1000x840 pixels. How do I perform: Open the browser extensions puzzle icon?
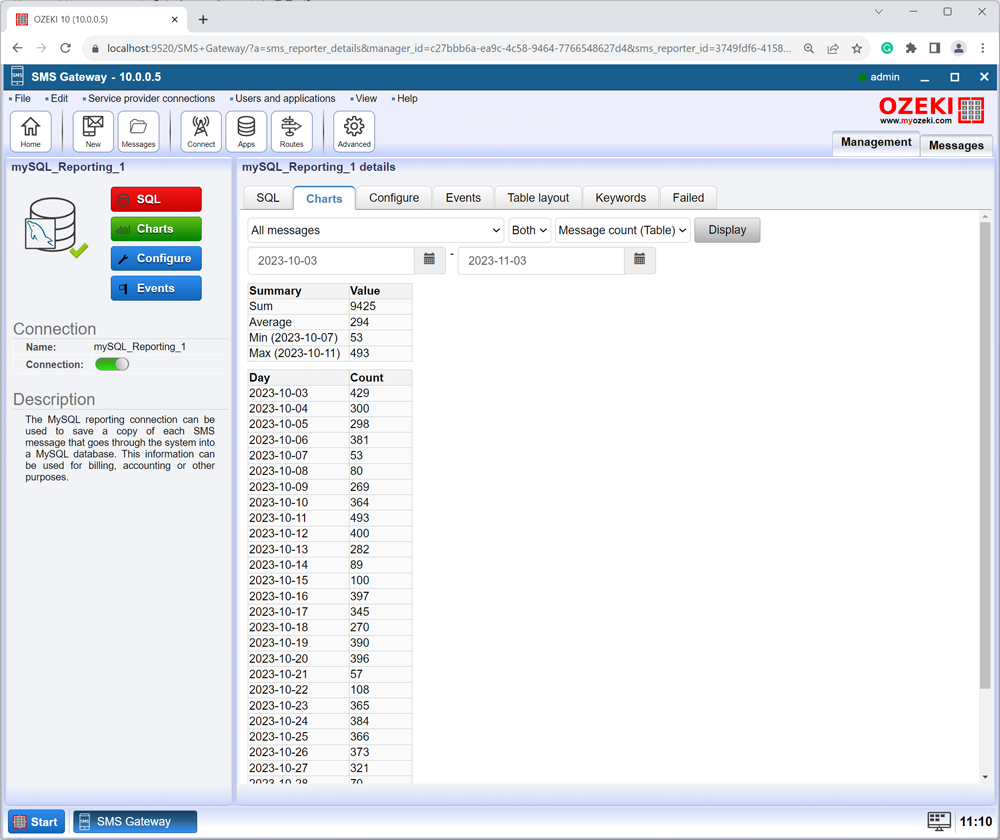point(911,48)
